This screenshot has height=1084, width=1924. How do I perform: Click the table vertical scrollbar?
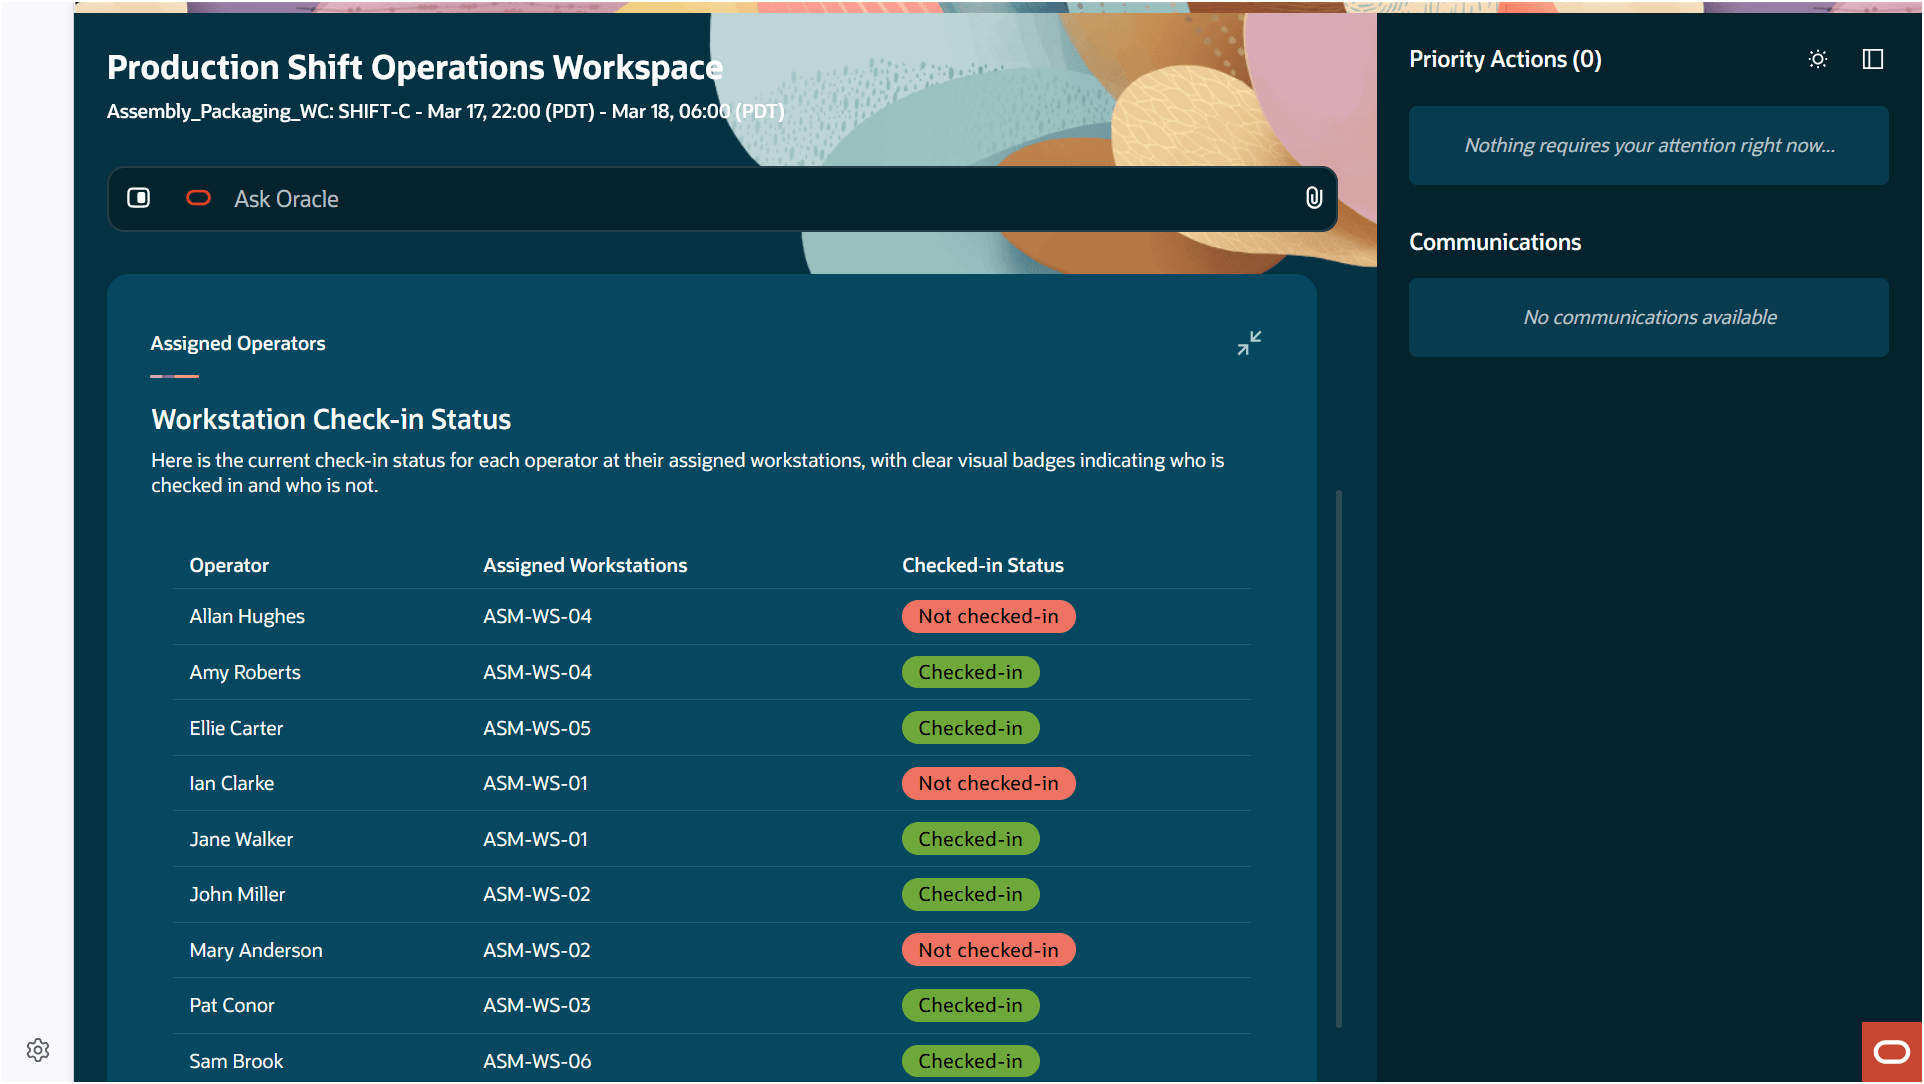click(x=1338, y=758)
